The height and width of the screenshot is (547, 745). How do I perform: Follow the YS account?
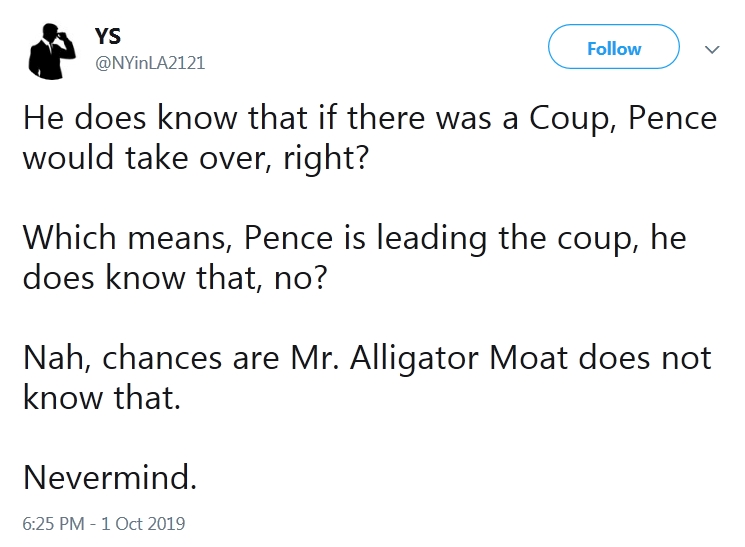613,47
